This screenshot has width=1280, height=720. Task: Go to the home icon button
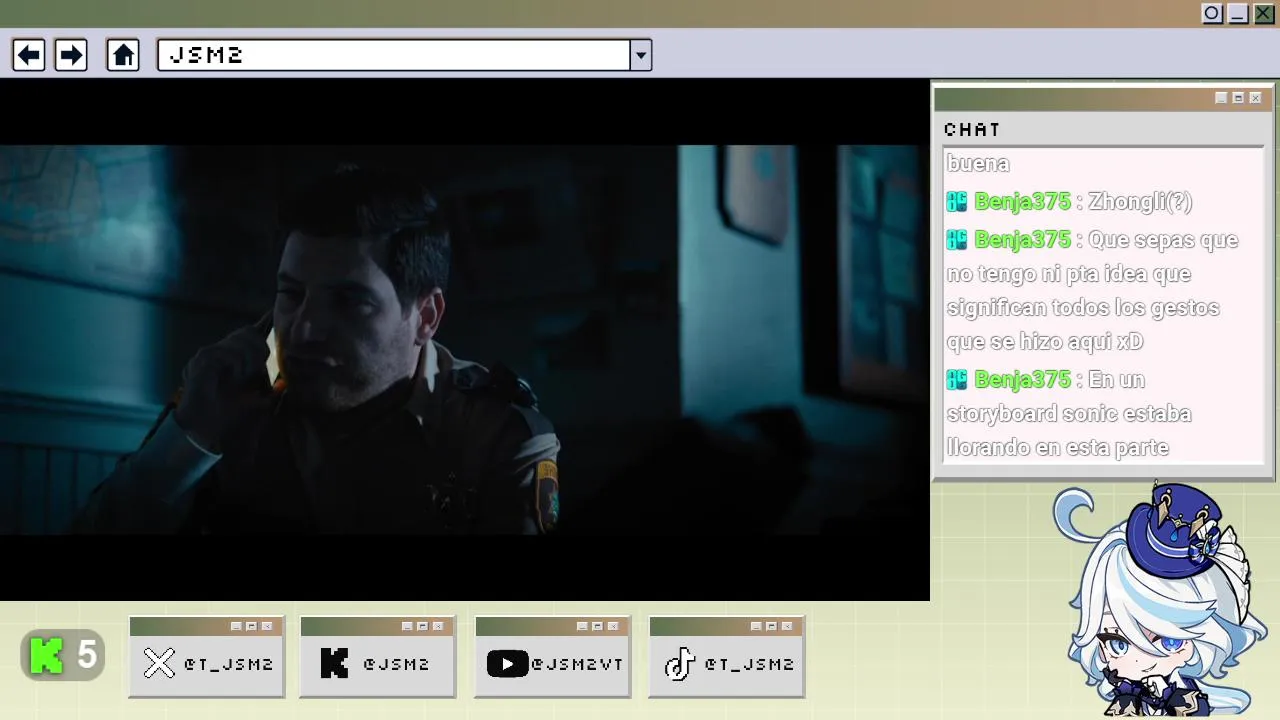(x=123, y=55)
